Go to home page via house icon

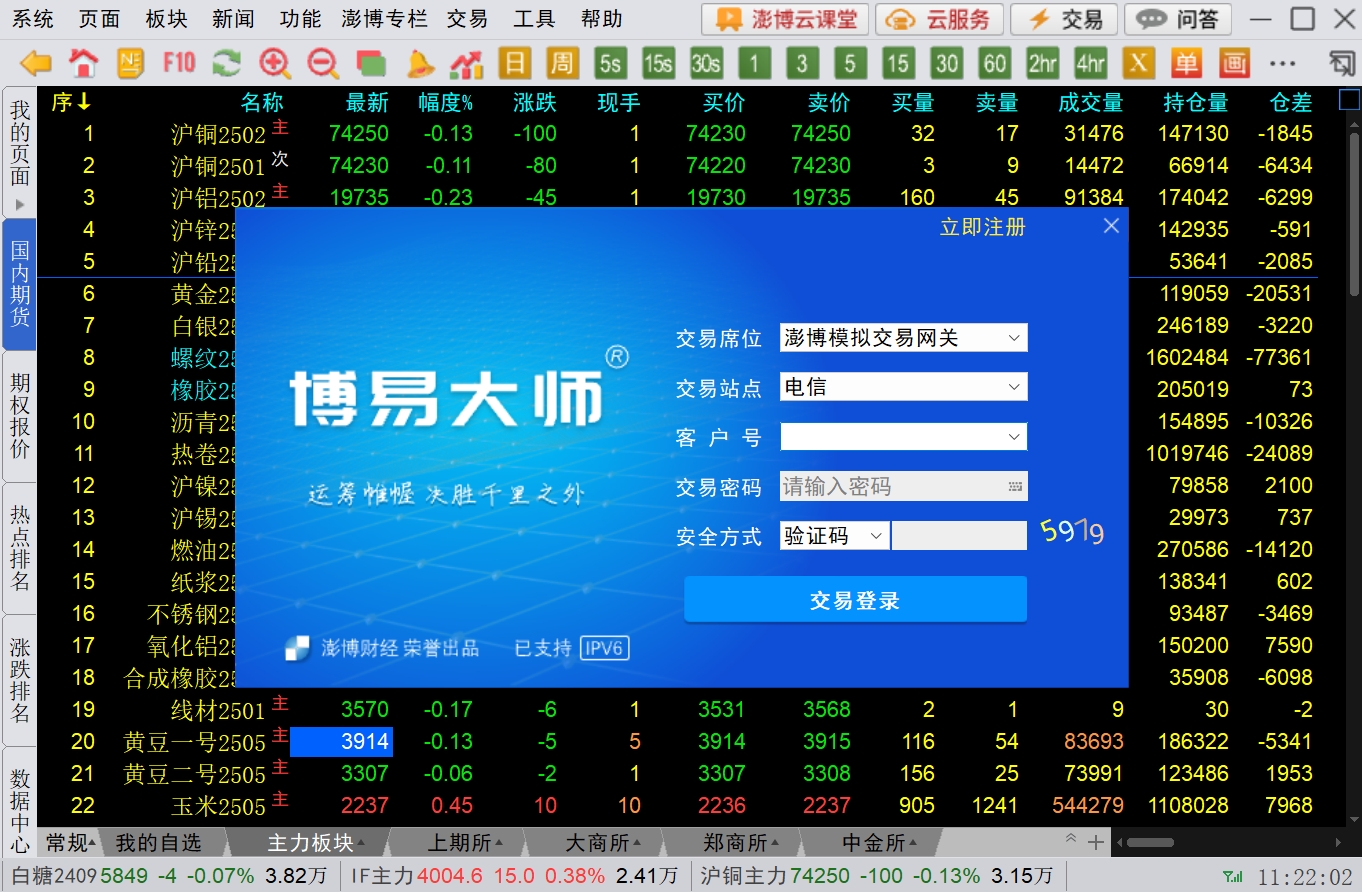point(84,64)
